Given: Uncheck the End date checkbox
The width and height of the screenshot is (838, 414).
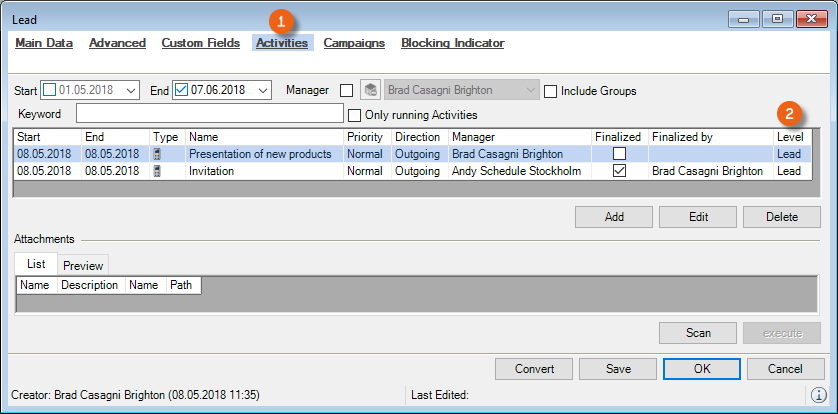Looking at the screenshot, I should coord(181,91).
